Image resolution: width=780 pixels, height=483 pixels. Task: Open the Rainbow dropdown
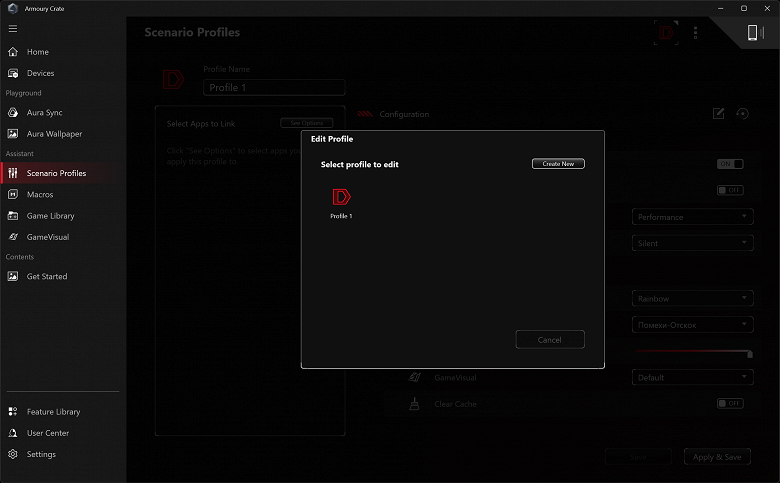coord(692,298)
